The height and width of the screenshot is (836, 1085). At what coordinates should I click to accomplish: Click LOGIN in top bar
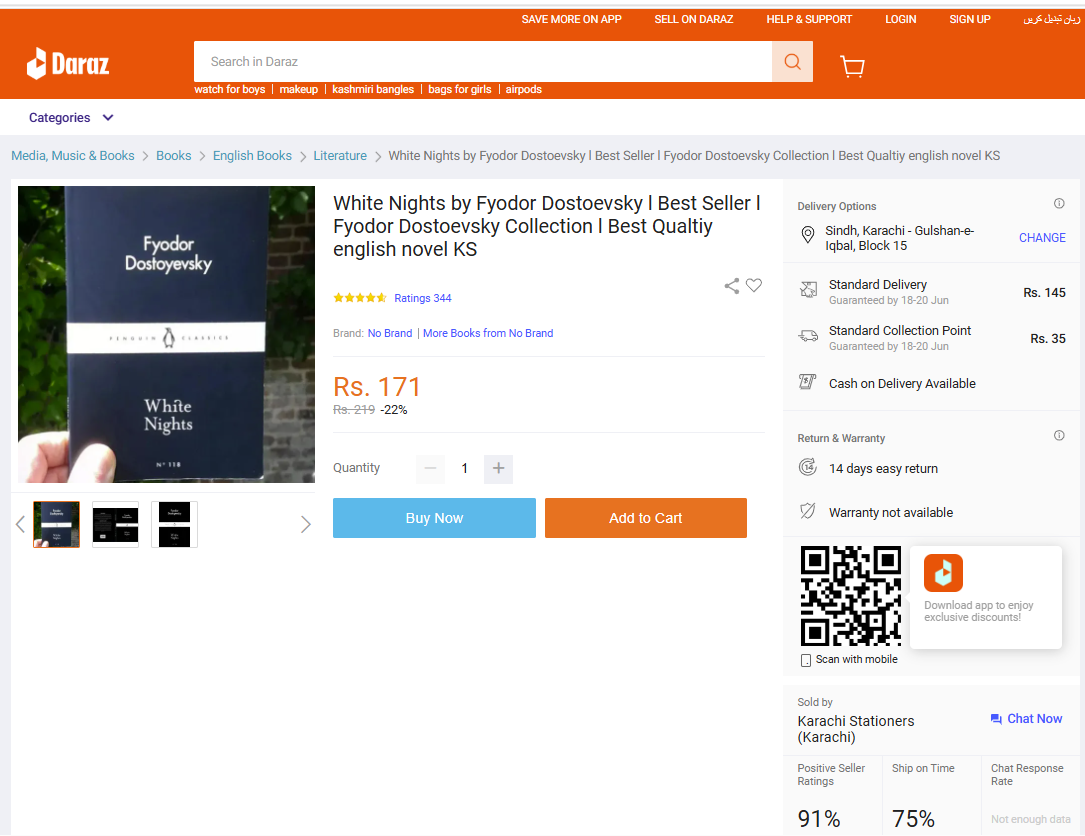click(x=900, y=19)
